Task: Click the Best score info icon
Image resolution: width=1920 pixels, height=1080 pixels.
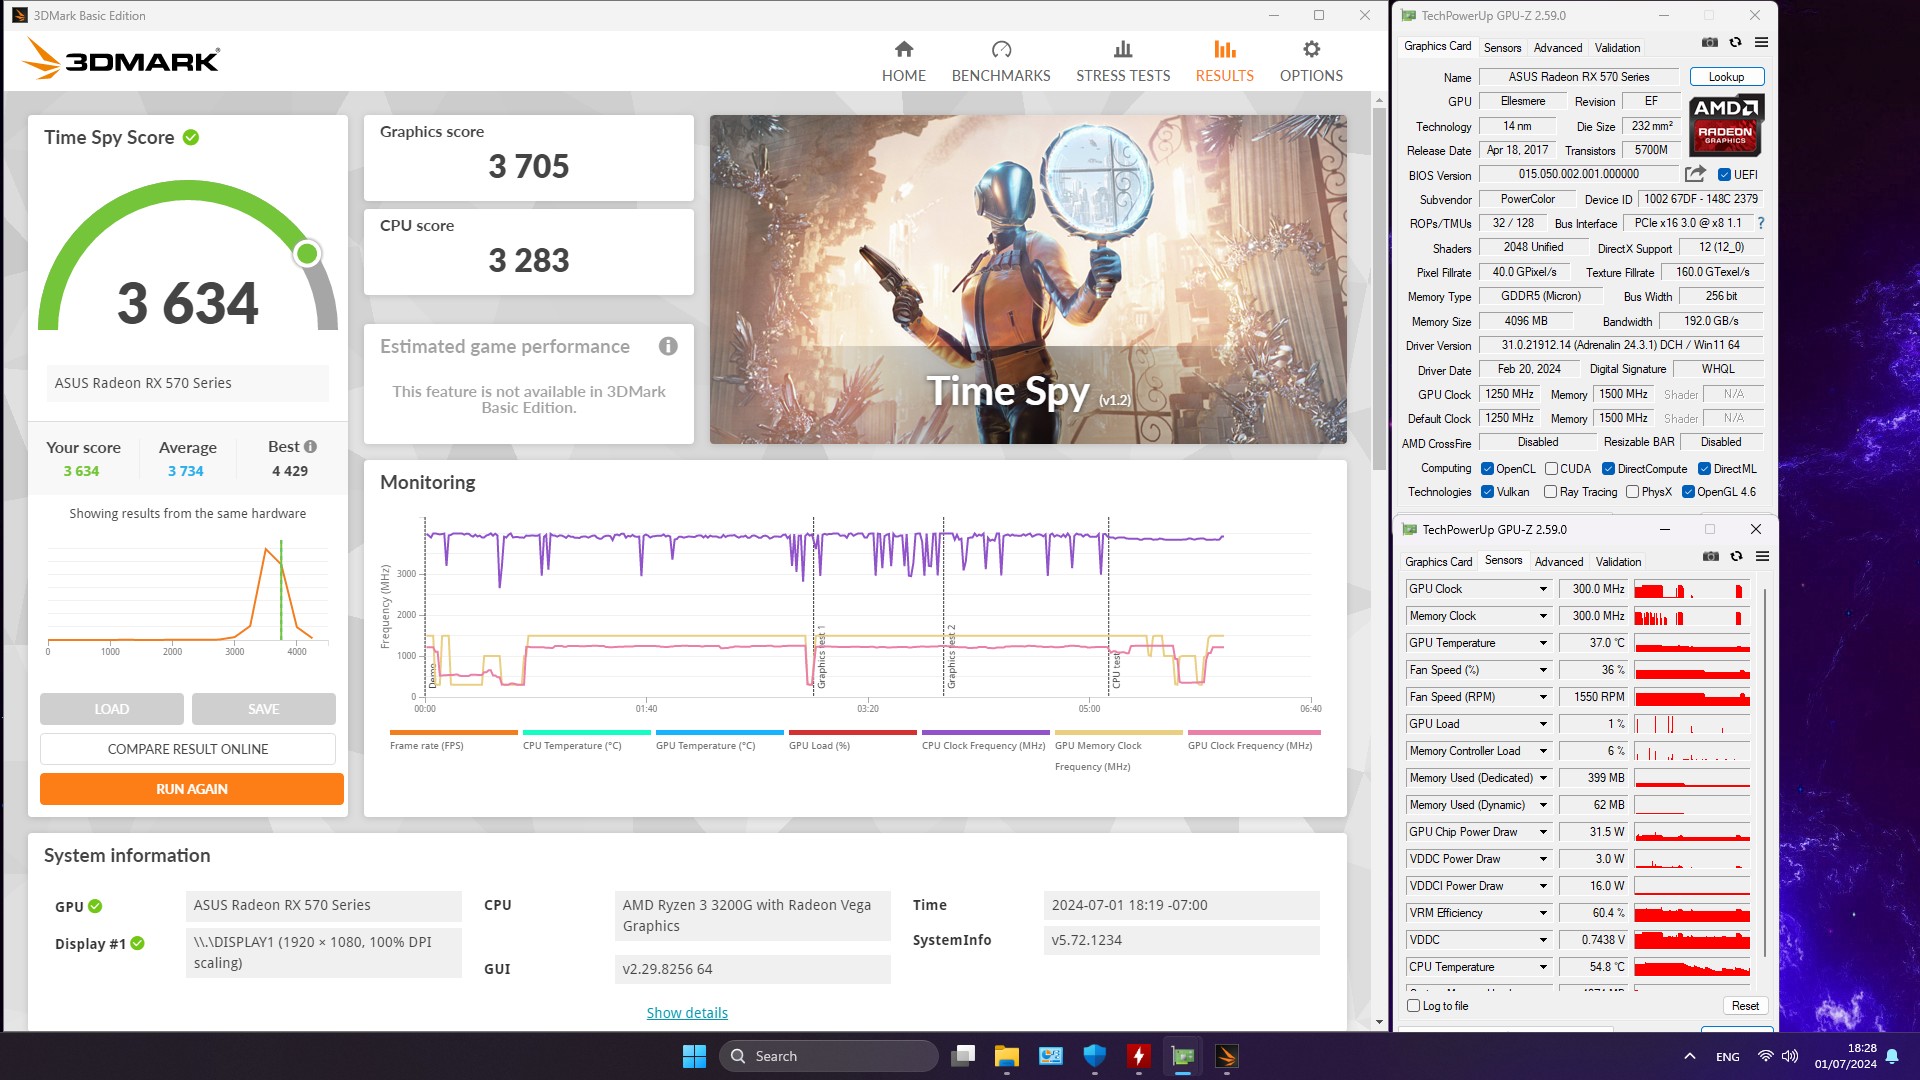Action: click(310, 447)
